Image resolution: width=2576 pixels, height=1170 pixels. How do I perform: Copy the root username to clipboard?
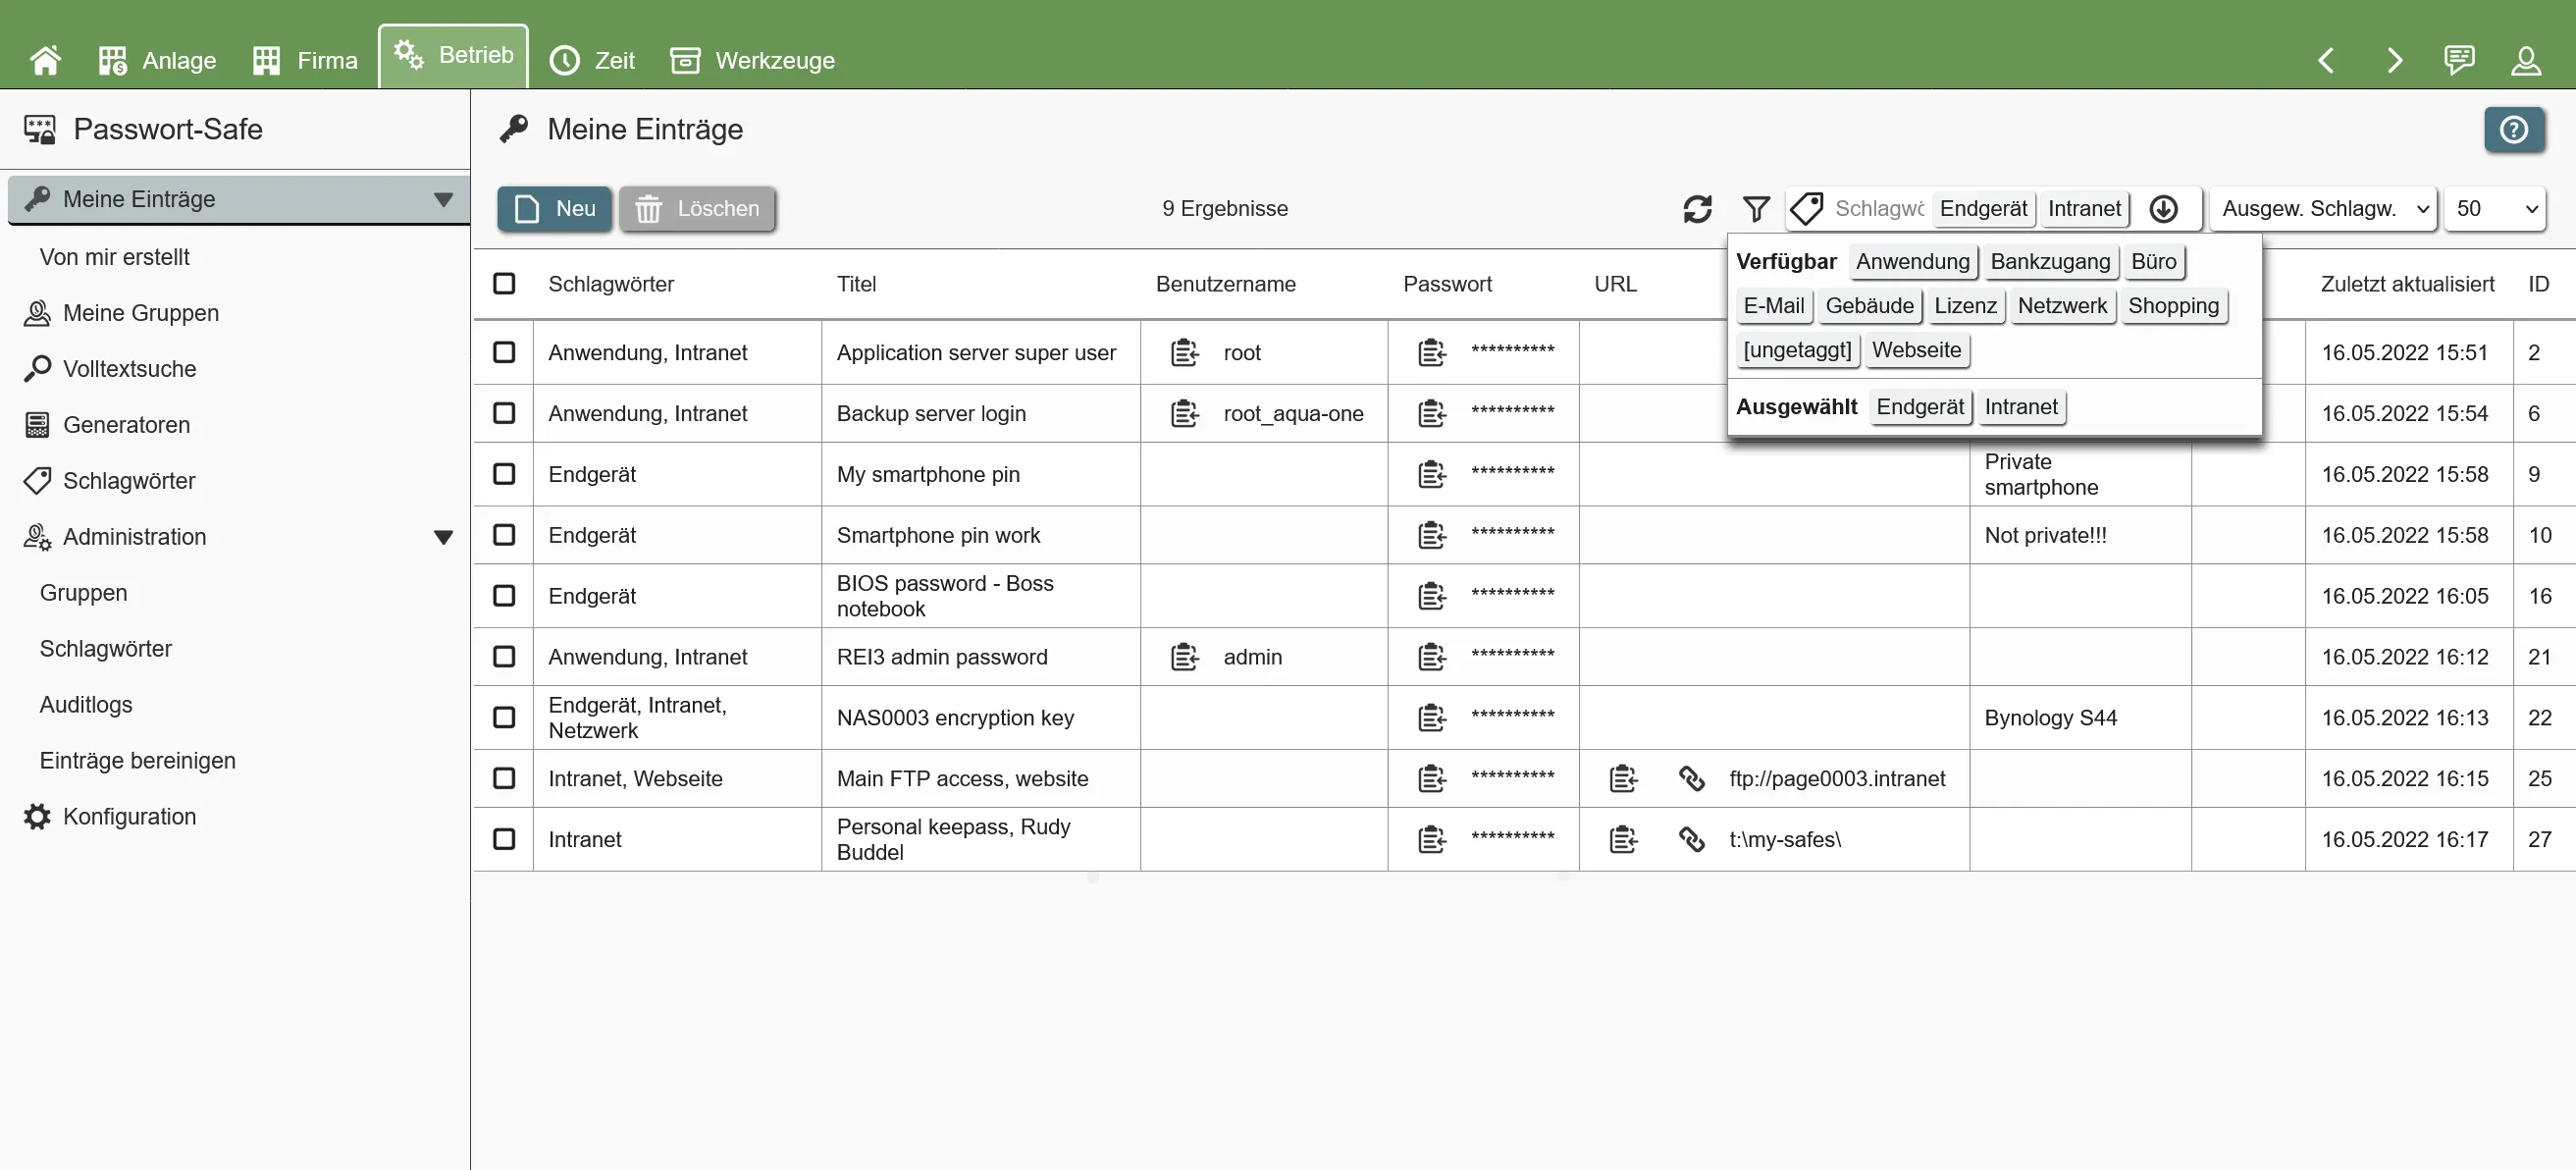pos(1185,352)
